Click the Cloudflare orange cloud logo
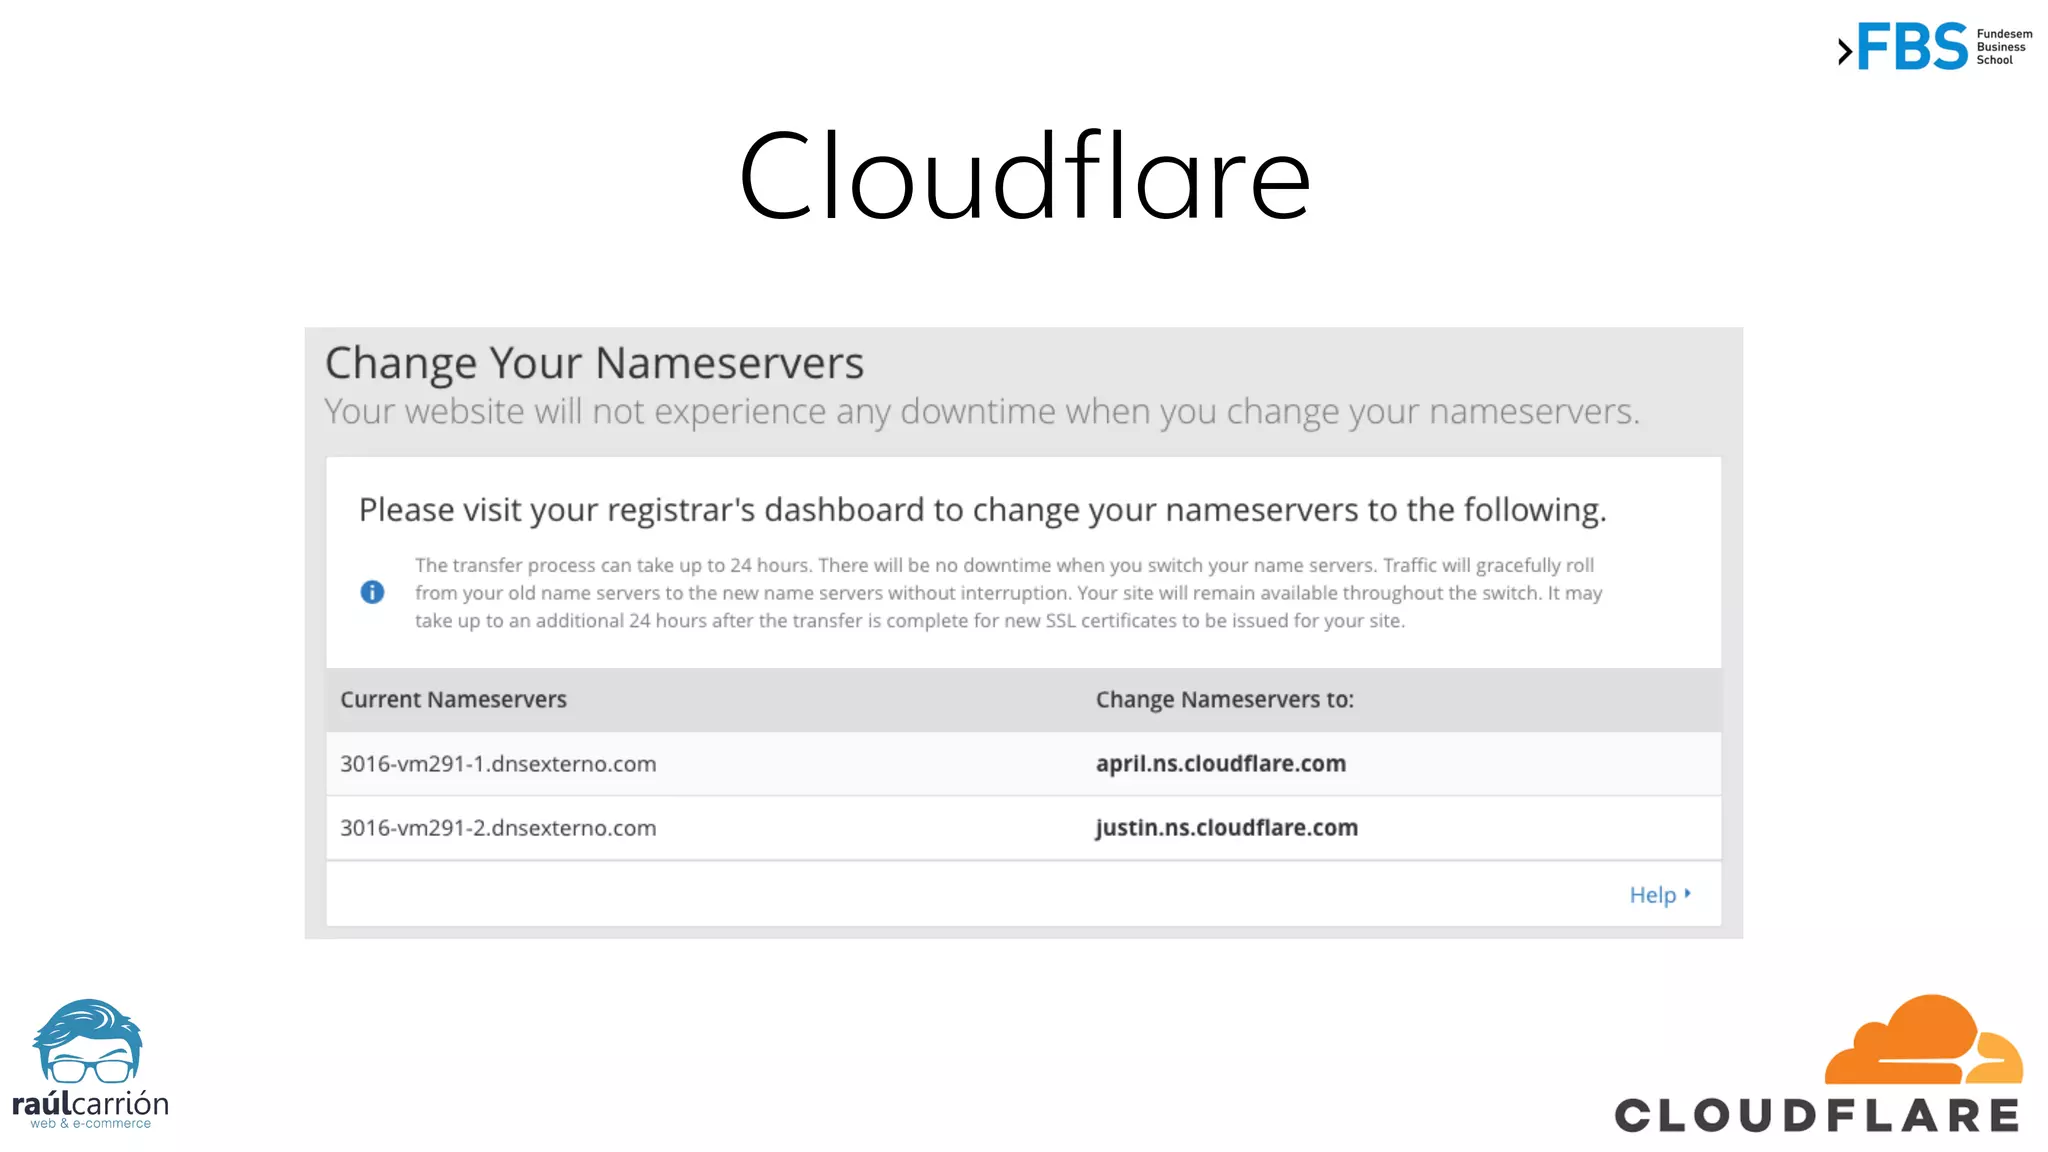Screen dimensions: 2048x1152 [x=1923, y=1040]
